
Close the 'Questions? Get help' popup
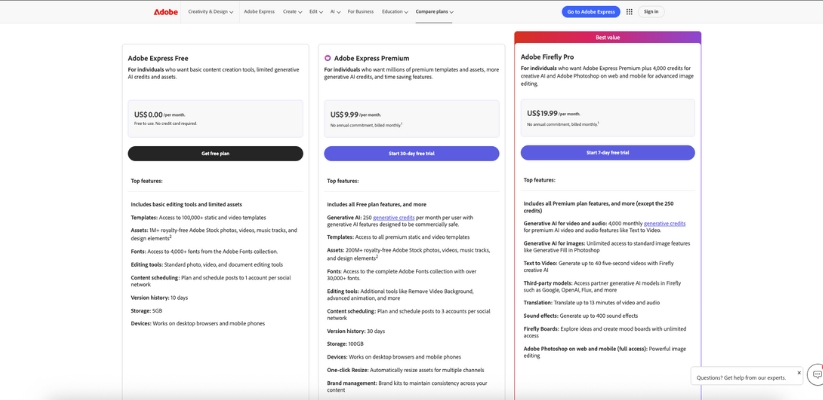pos(799,372)
